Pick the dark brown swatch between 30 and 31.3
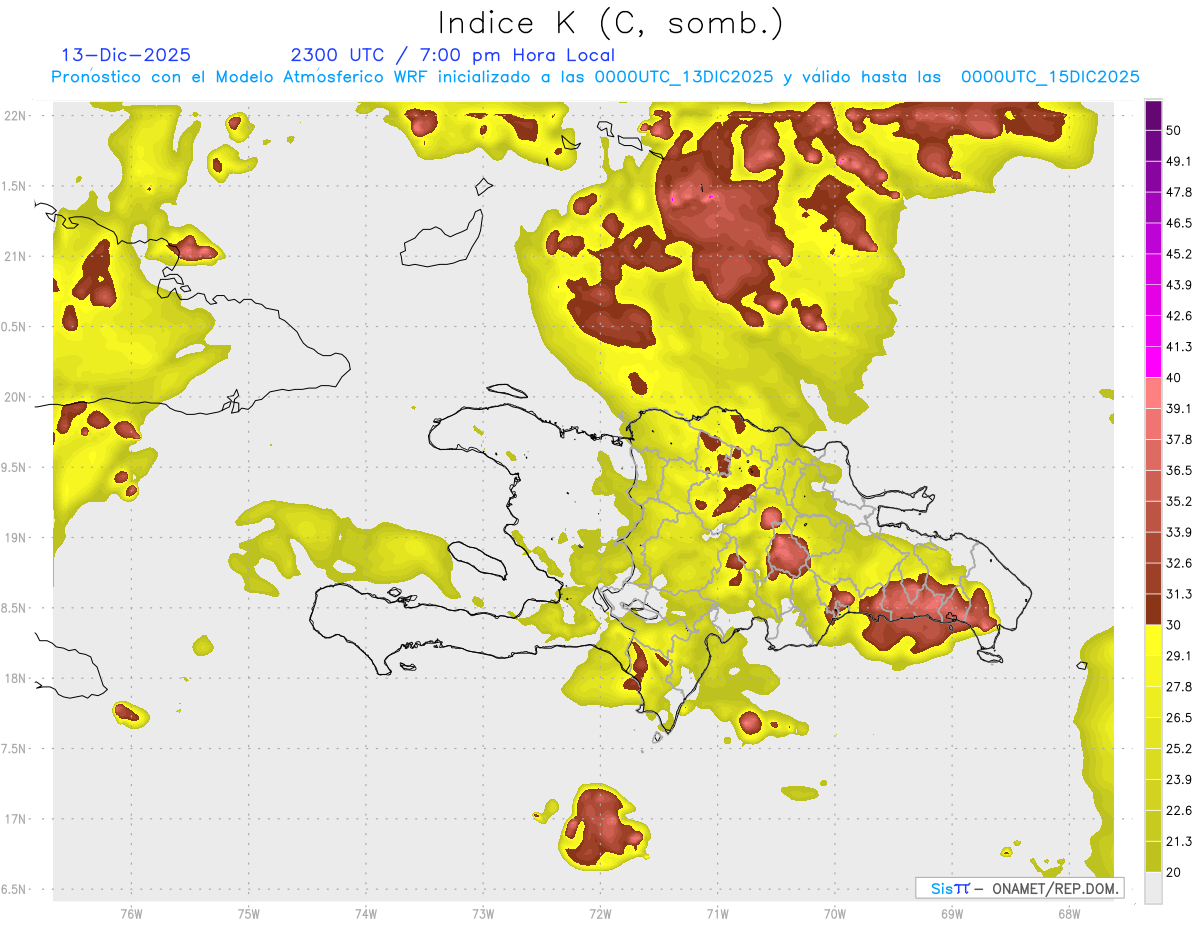1200x927 pixels. point(1153,610)
